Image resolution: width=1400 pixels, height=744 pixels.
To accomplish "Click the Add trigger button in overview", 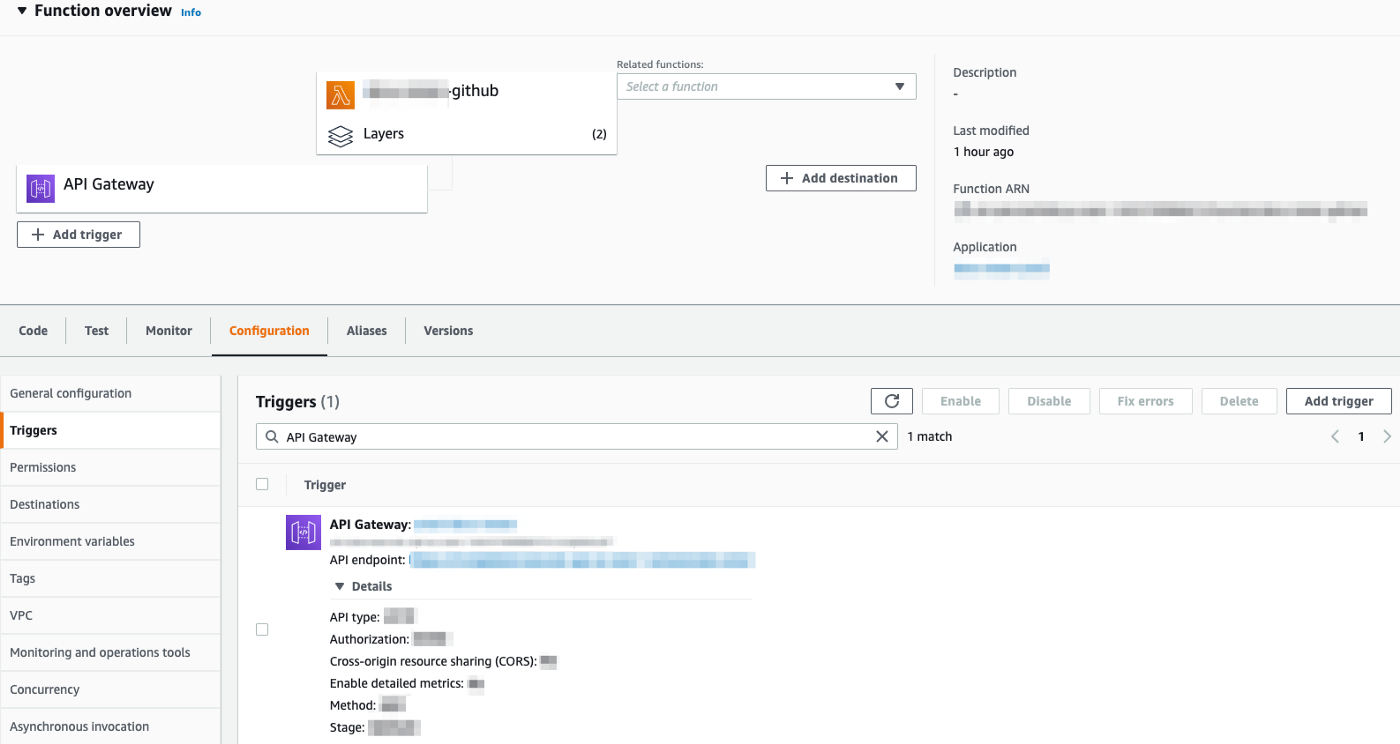I will [x=78, y=234].
